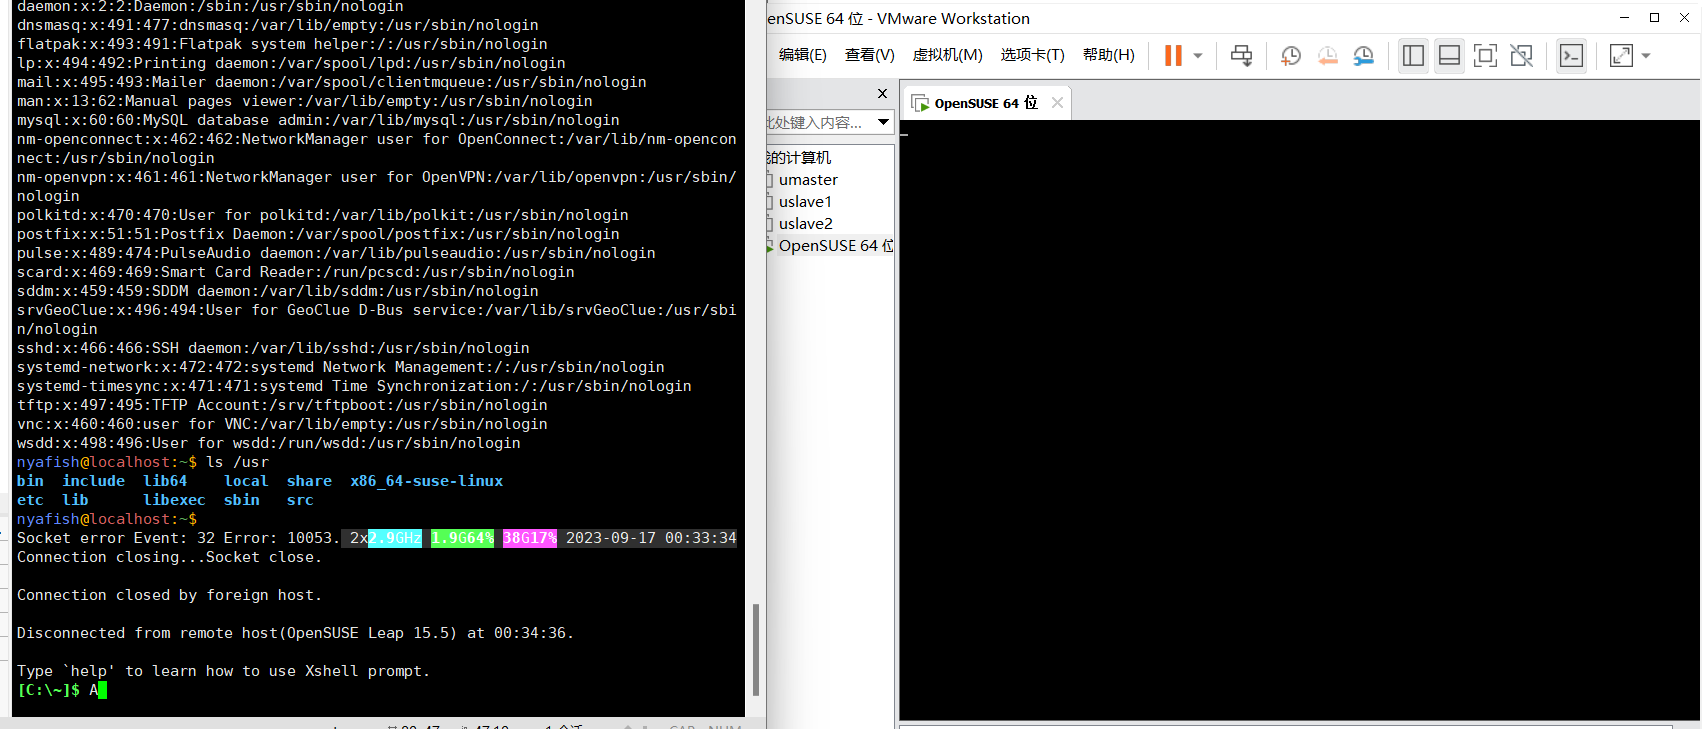Image resolution: width=1708 pixels, height=729 pixels.
Task: Open the library search filter dropdown
Action: pyautogui.click(x=883, y=122)
